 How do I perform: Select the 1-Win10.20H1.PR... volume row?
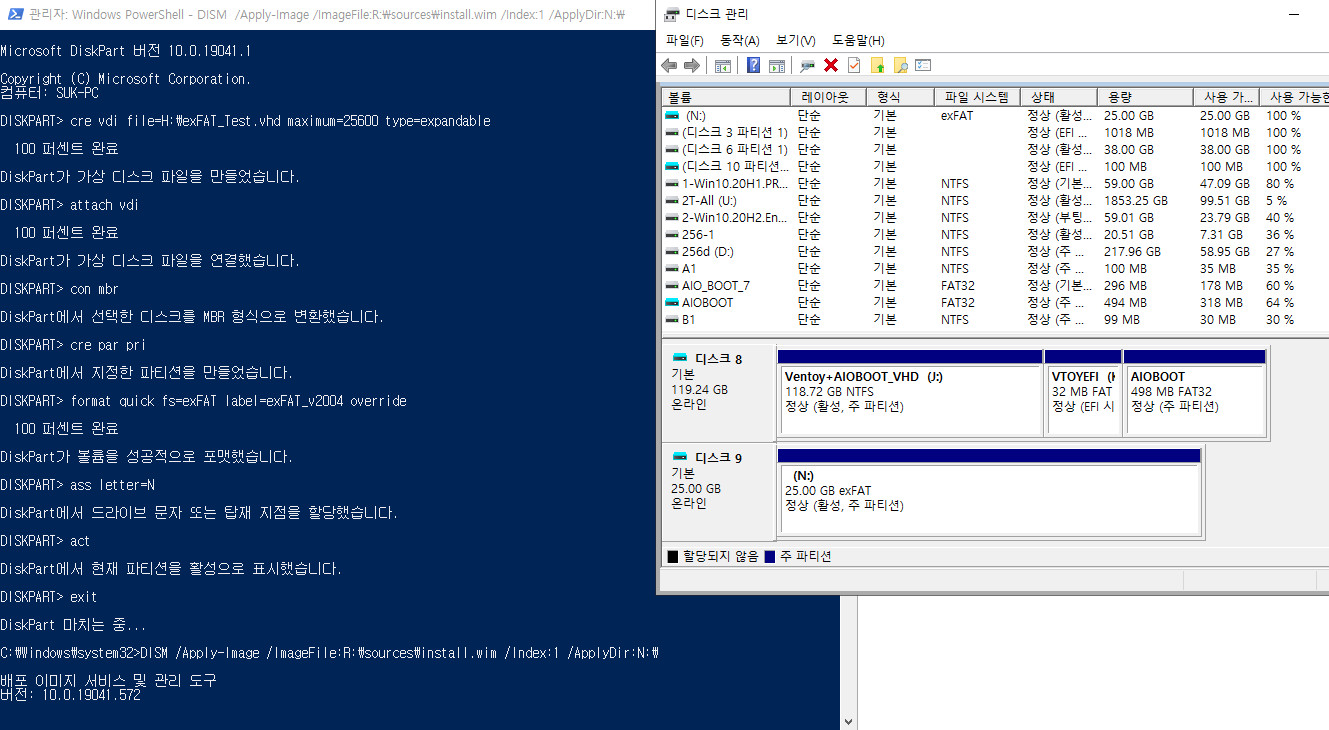[x=995, y=183]
